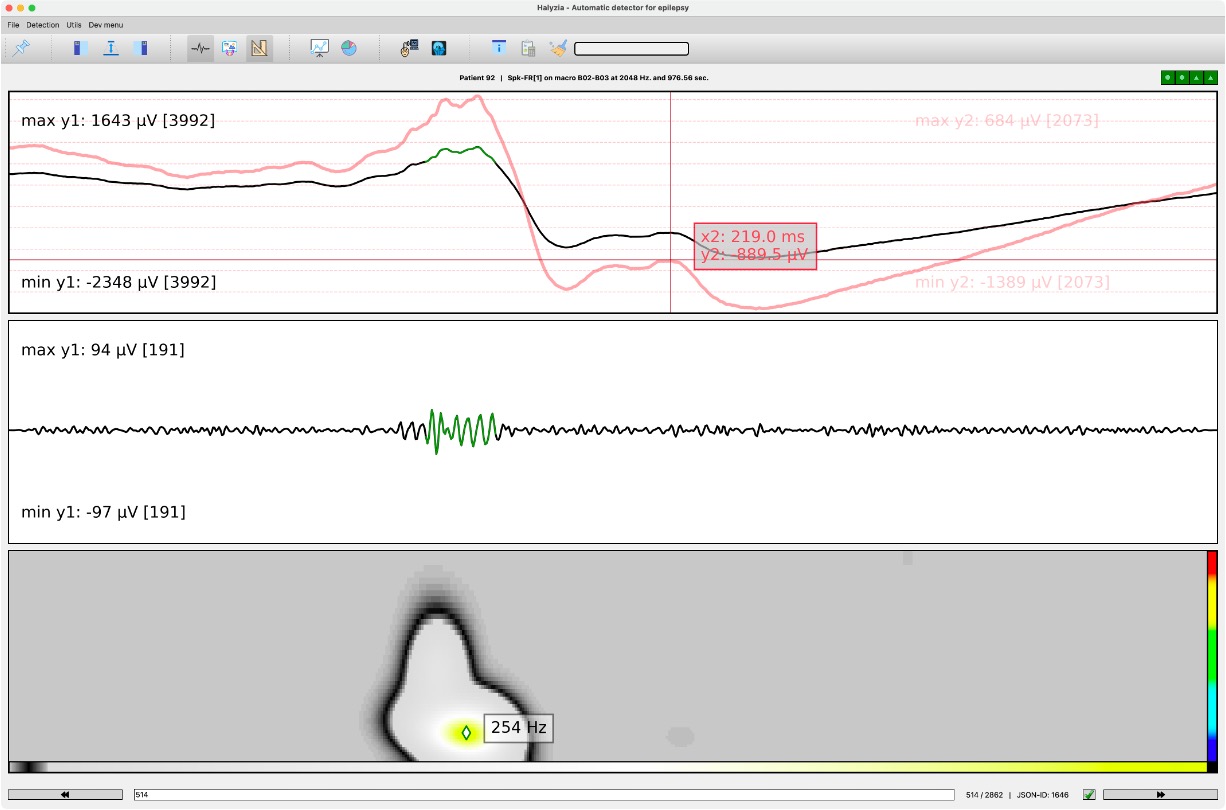Image resolution: width=1226 pixels, height=810 pixels.
Task: Click the rewind button at bottom left
Action: tap(65, 794)
